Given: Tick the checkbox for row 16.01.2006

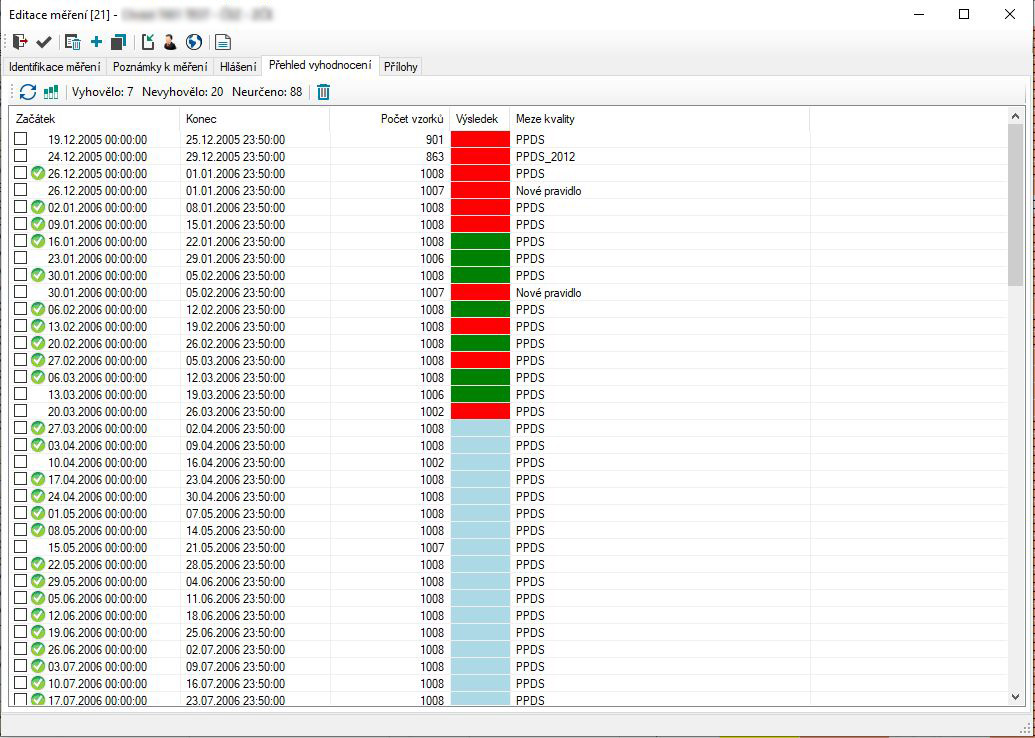Looking at the screenshot, I should point(21,241).
